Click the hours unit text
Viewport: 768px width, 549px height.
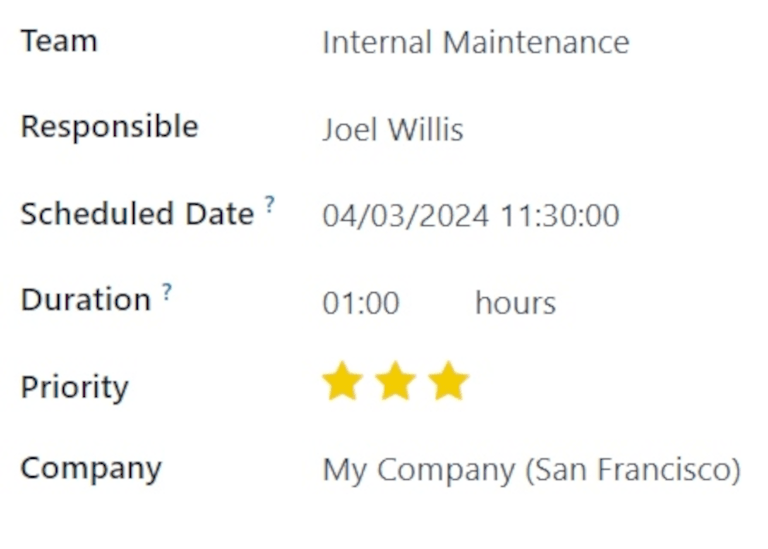pos(515,303)
